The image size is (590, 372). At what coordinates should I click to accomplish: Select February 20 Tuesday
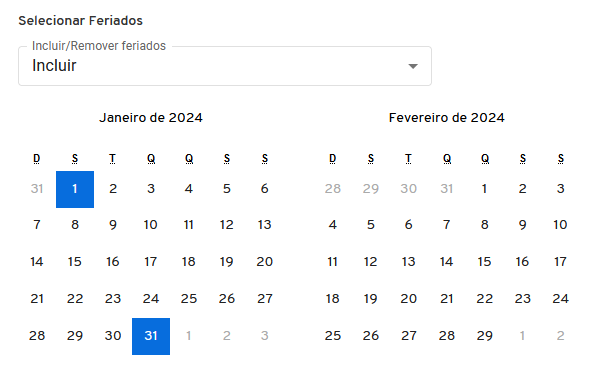click(x=409, y=299)
